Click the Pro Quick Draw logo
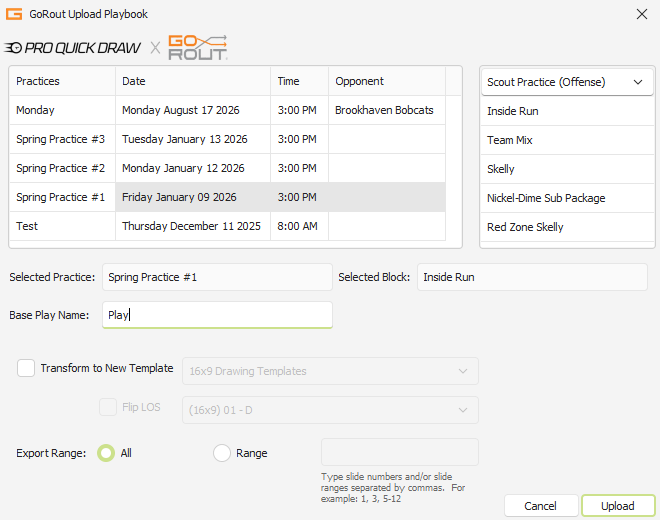This screenshot has height=520, width=660. [72, 48]
